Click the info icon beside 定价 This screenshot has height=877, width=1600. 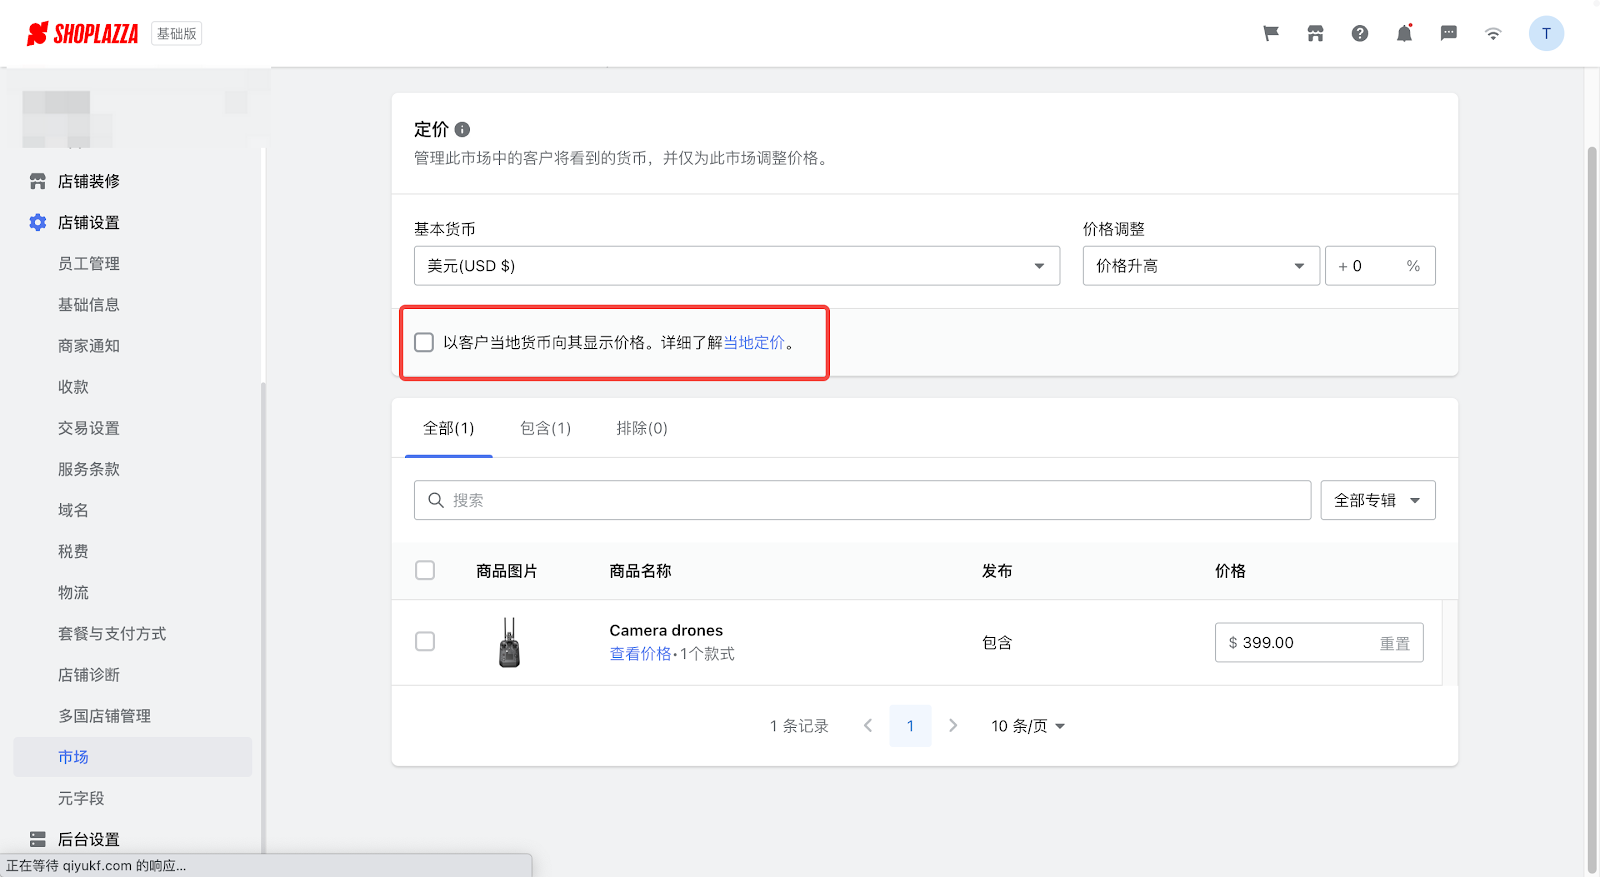462,130
